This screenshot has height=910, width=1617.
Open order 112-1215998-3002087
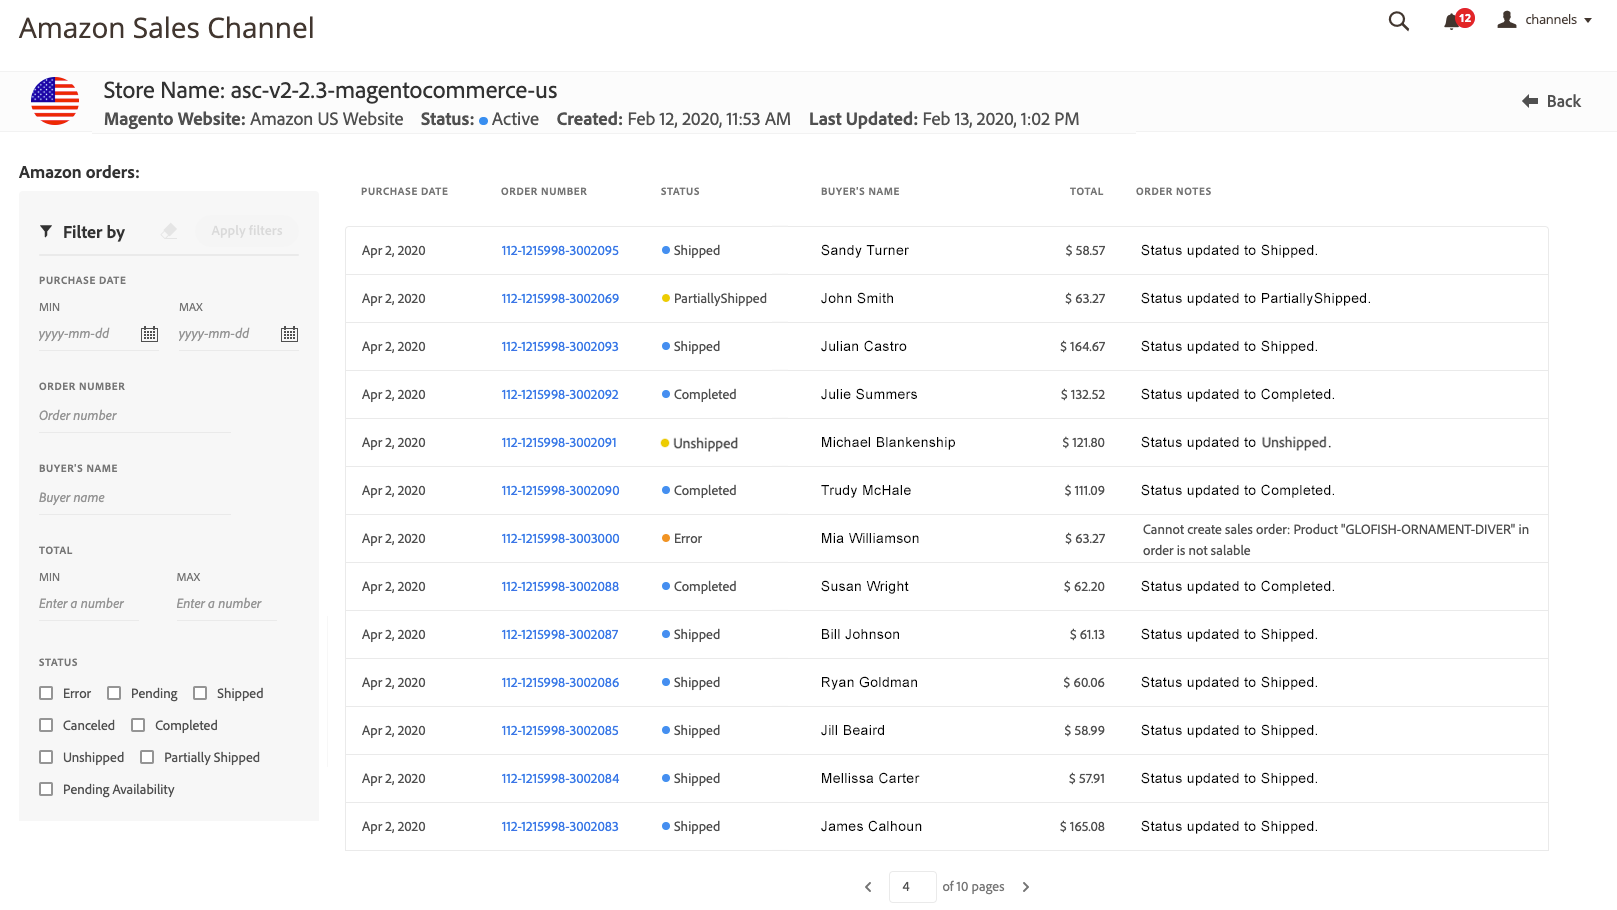[x=560, y=635]
